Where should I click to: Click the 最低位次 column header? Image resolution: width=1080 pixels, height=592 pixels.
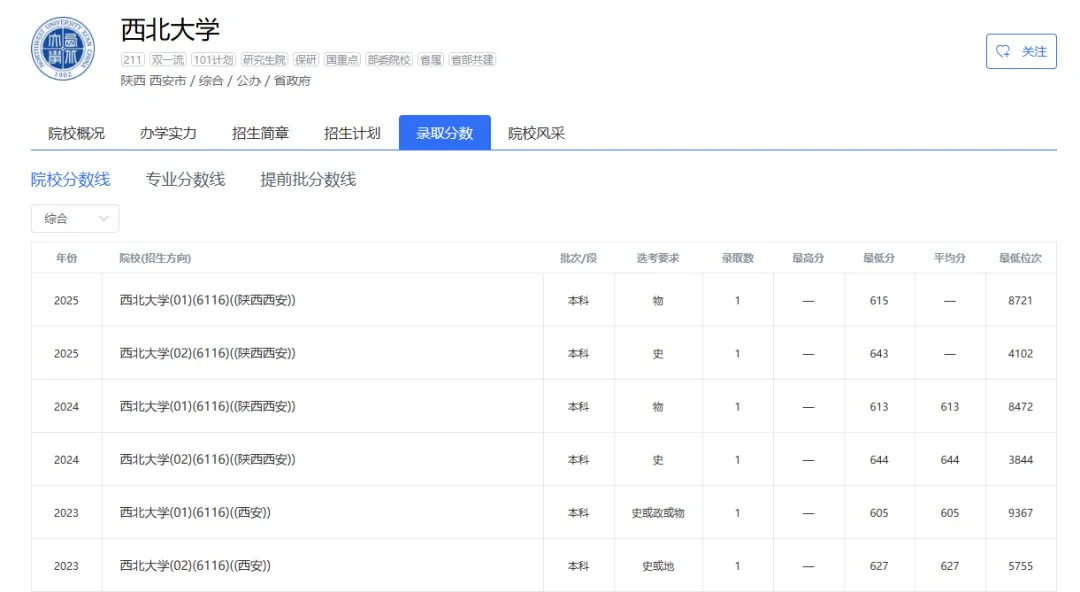pos(1020,258)
